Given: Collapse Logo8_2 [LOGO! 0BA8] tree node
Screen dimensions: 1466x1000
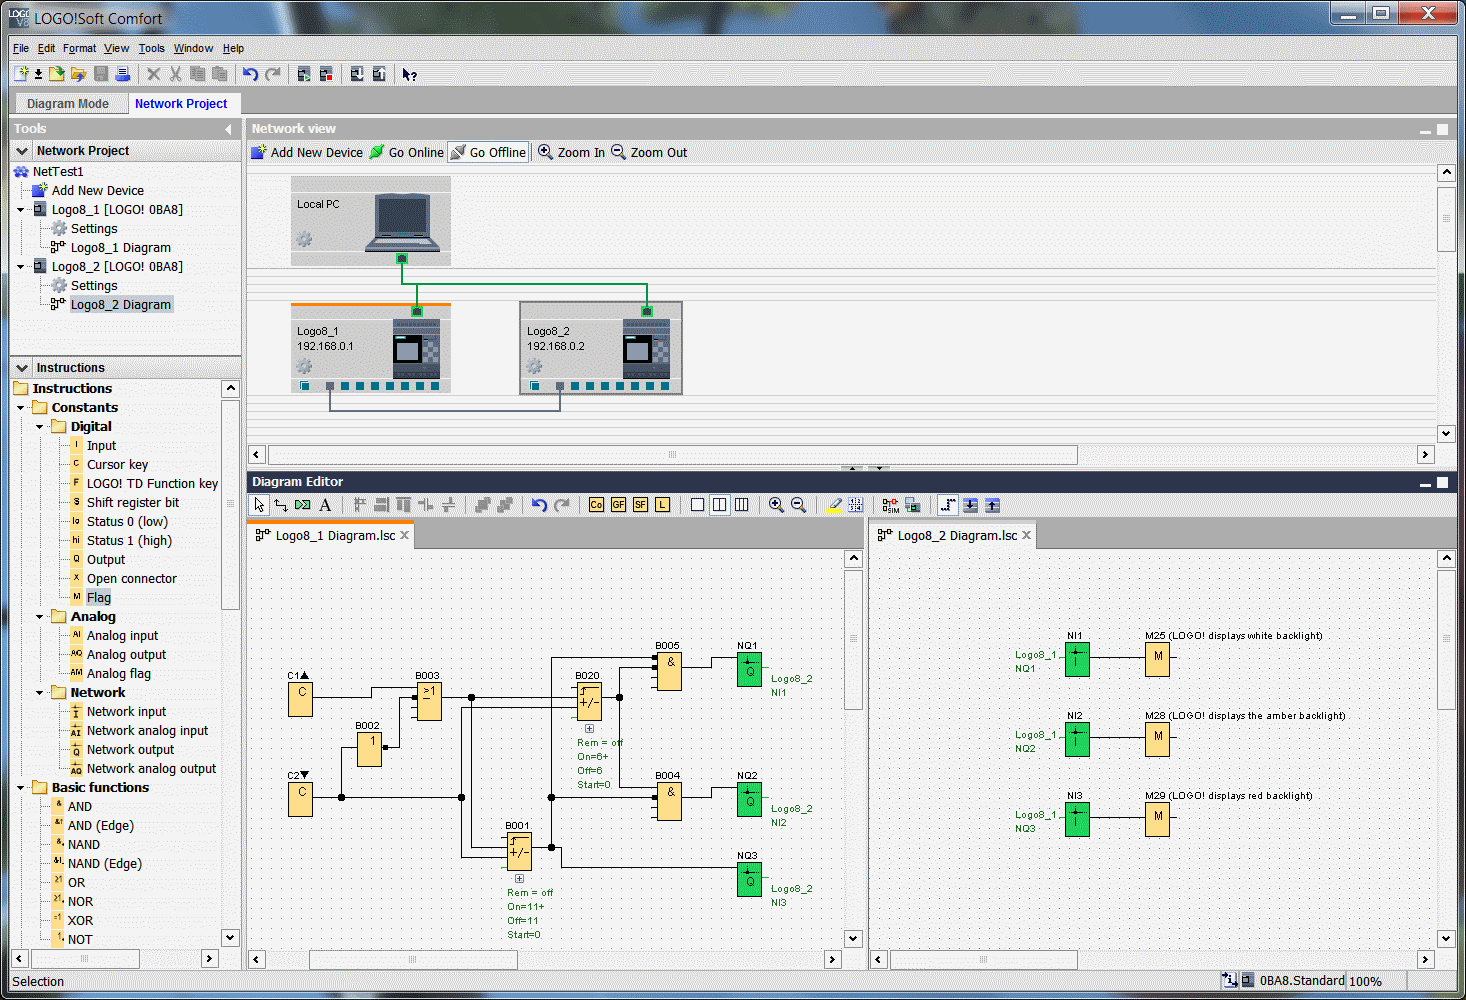Looking at the screenshot, I should click(x=21, y=267).
